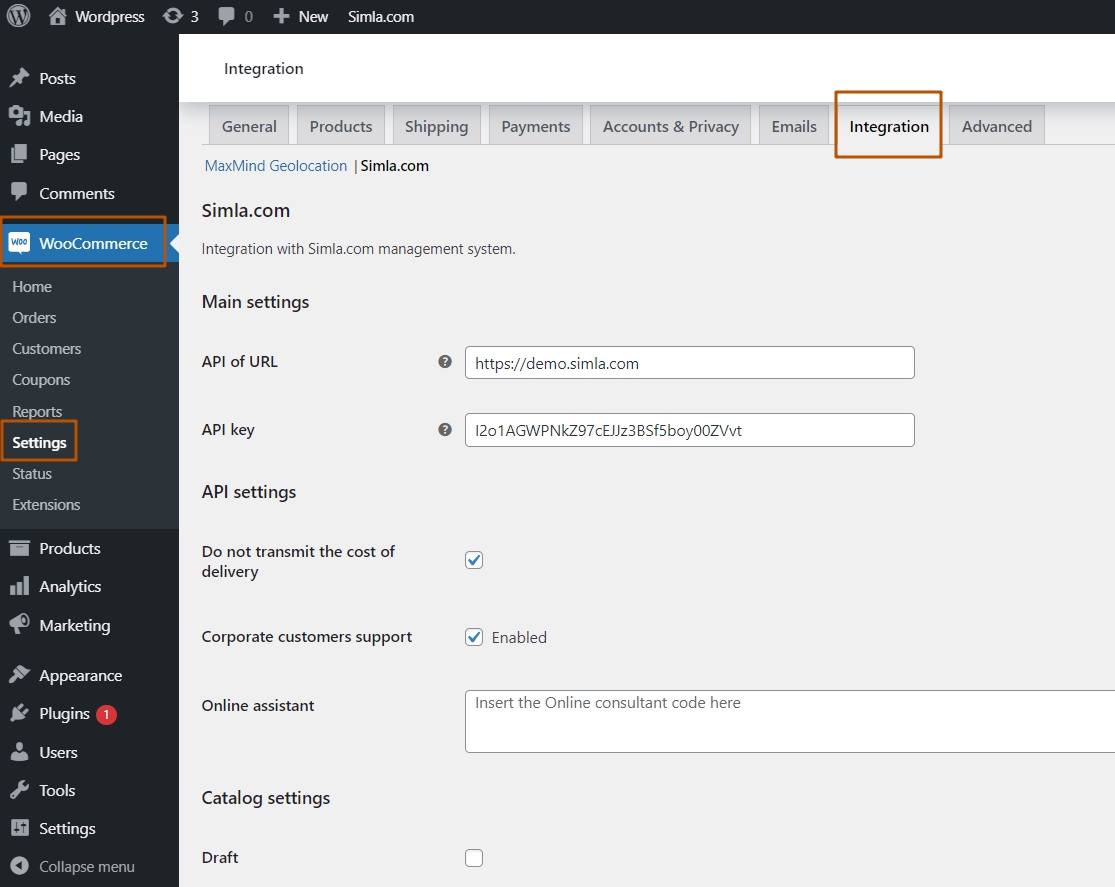Click the help icon beside API key
The image size is (1115, 887).
click(x=445, y=430)
